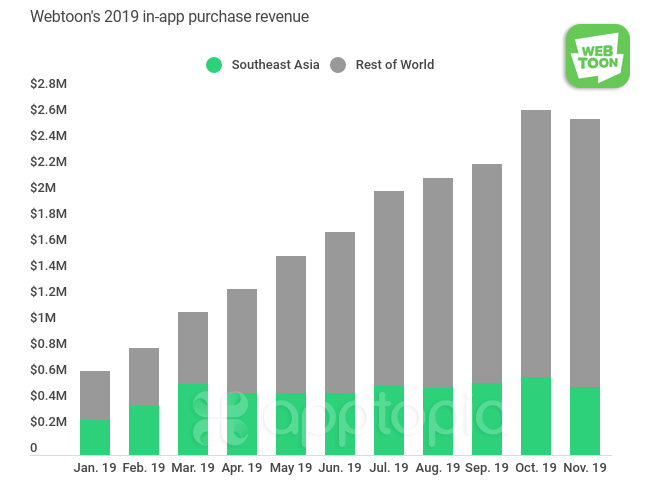Click the $2.2M y-axis value
The width and height of the screenshot is (650, 480).
click(x=49, y=162)
